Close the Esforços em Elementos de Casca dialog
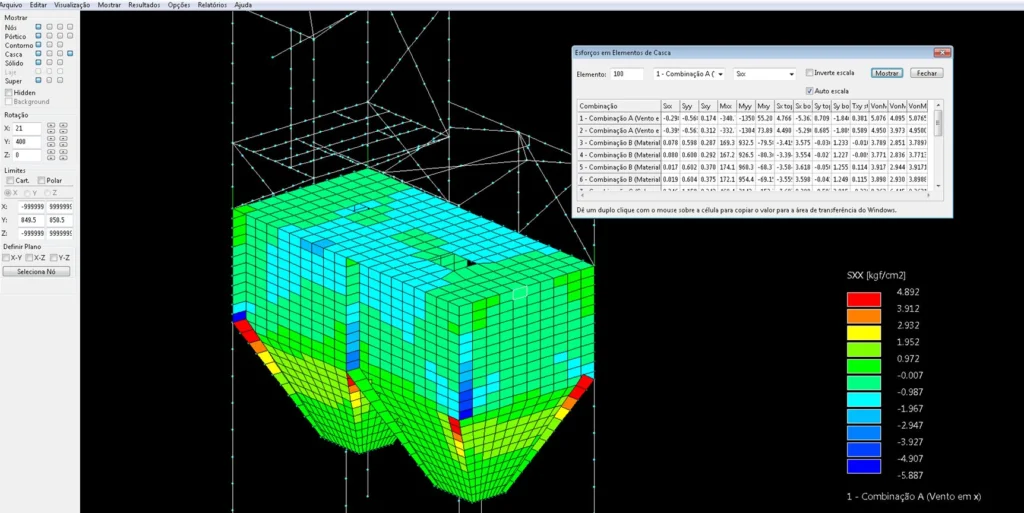 tap(927, 73)
